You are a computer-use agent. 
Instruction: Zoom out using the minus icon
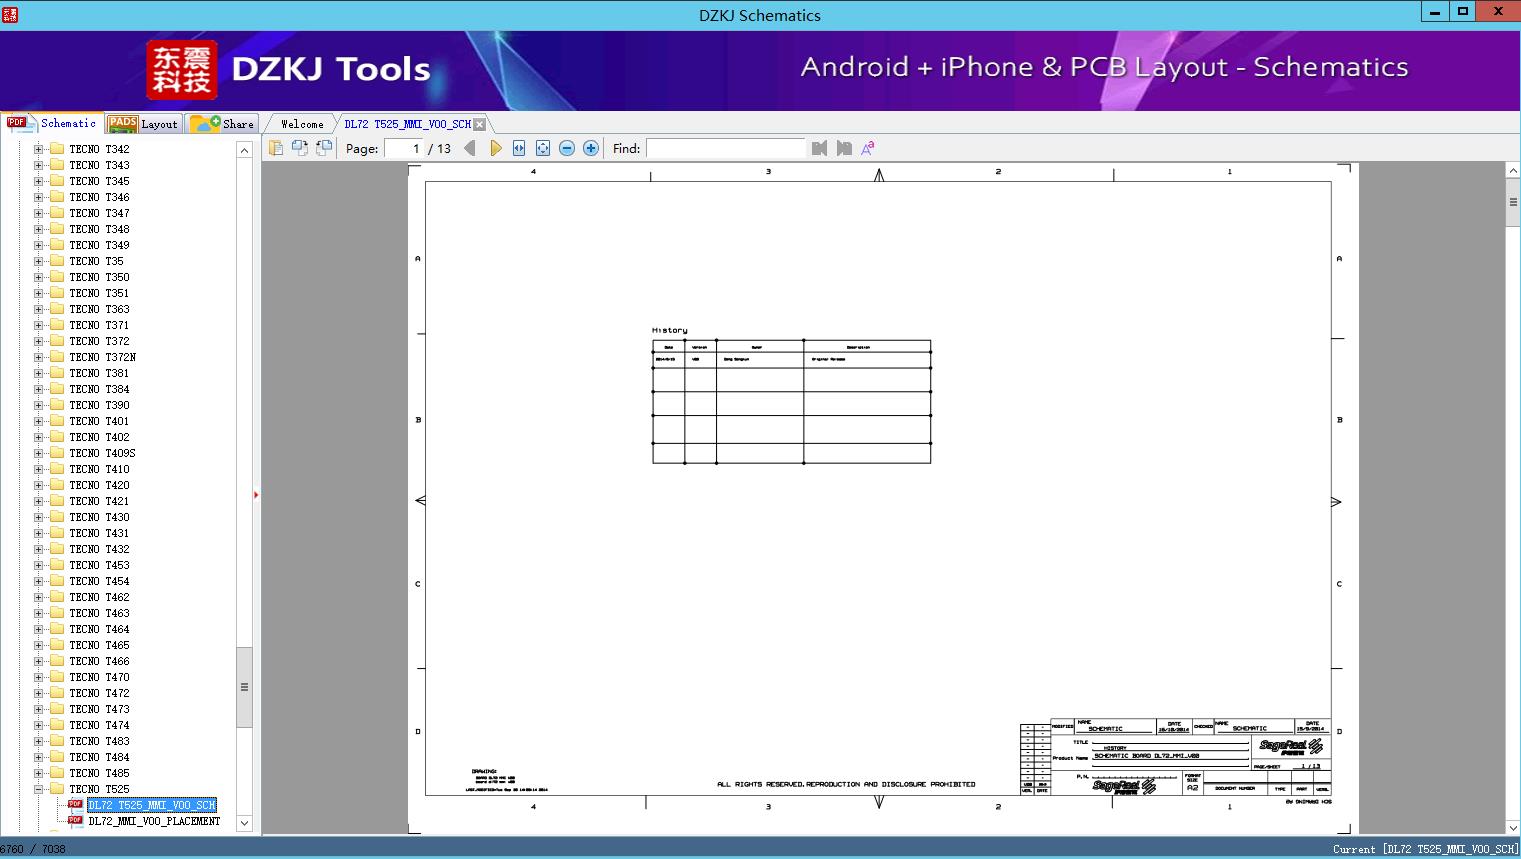click(x=566, y=147)
